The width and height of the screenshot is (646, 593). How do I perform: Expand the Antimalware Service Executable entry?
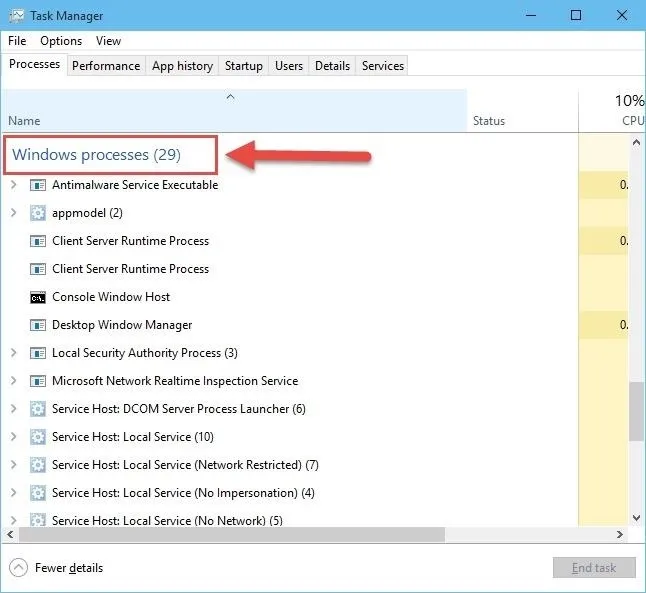pyautogui.click(x=13, y=185)
